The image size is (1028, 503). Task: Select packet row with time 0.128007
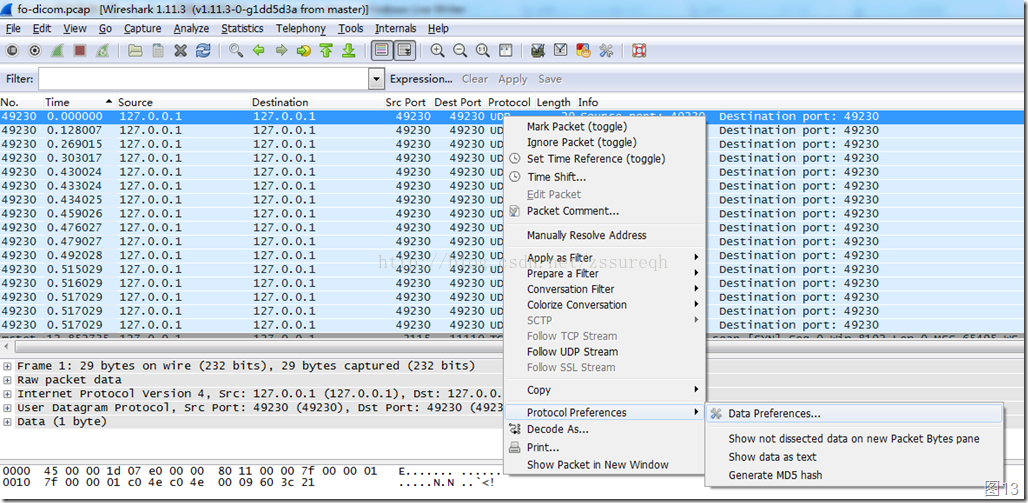[x=252, y=131]
